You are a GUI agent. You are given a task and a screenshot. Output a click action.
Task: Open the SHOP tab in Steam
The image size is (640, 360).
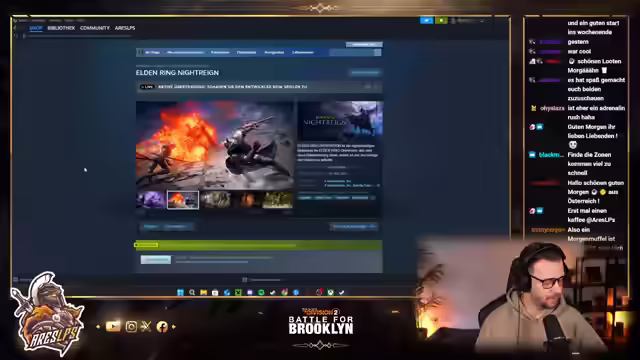coord(36,28)
